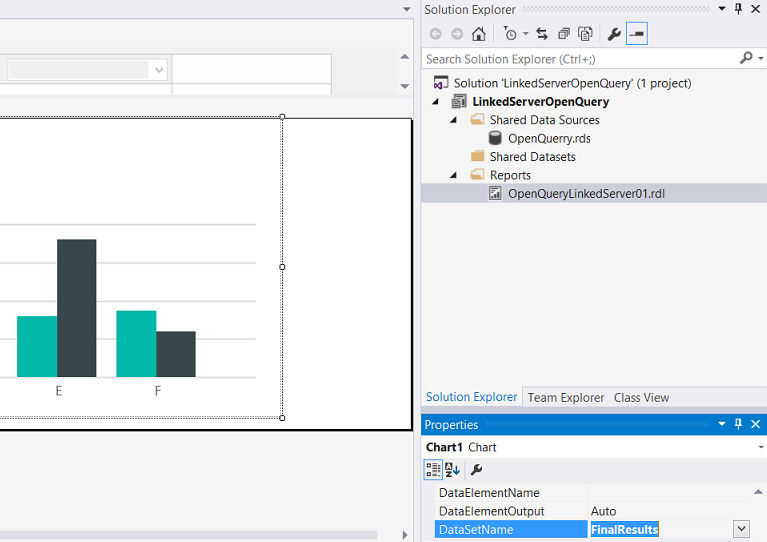Click the Show All Files icon
The image size is (767, 542).
click(585, 34)
